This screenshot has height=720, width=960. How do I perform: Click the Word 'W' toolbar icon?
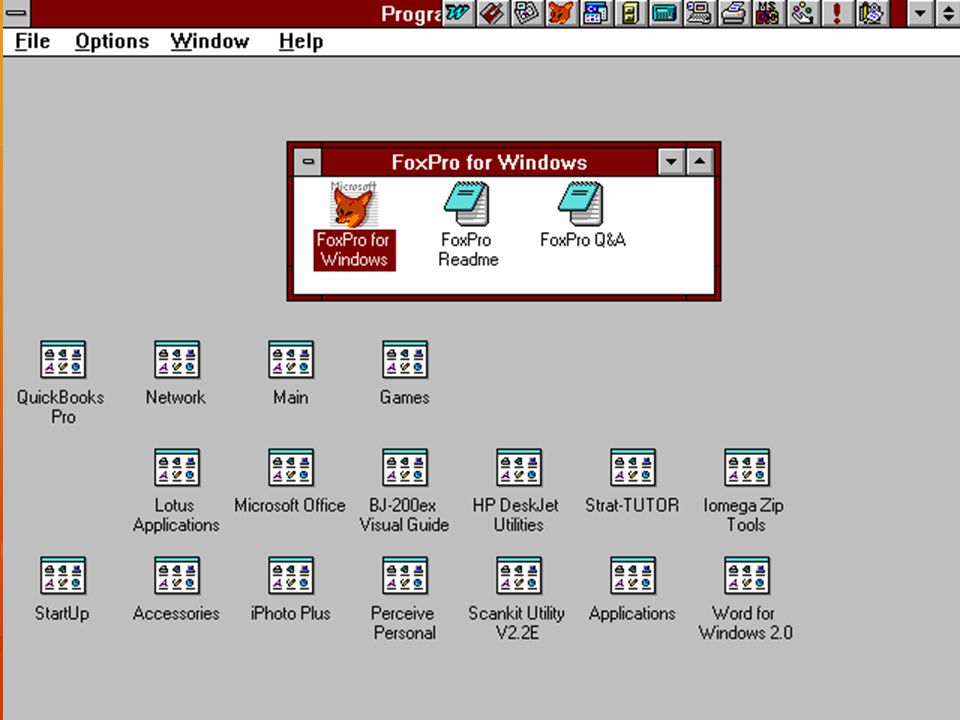tap(458, 13)
